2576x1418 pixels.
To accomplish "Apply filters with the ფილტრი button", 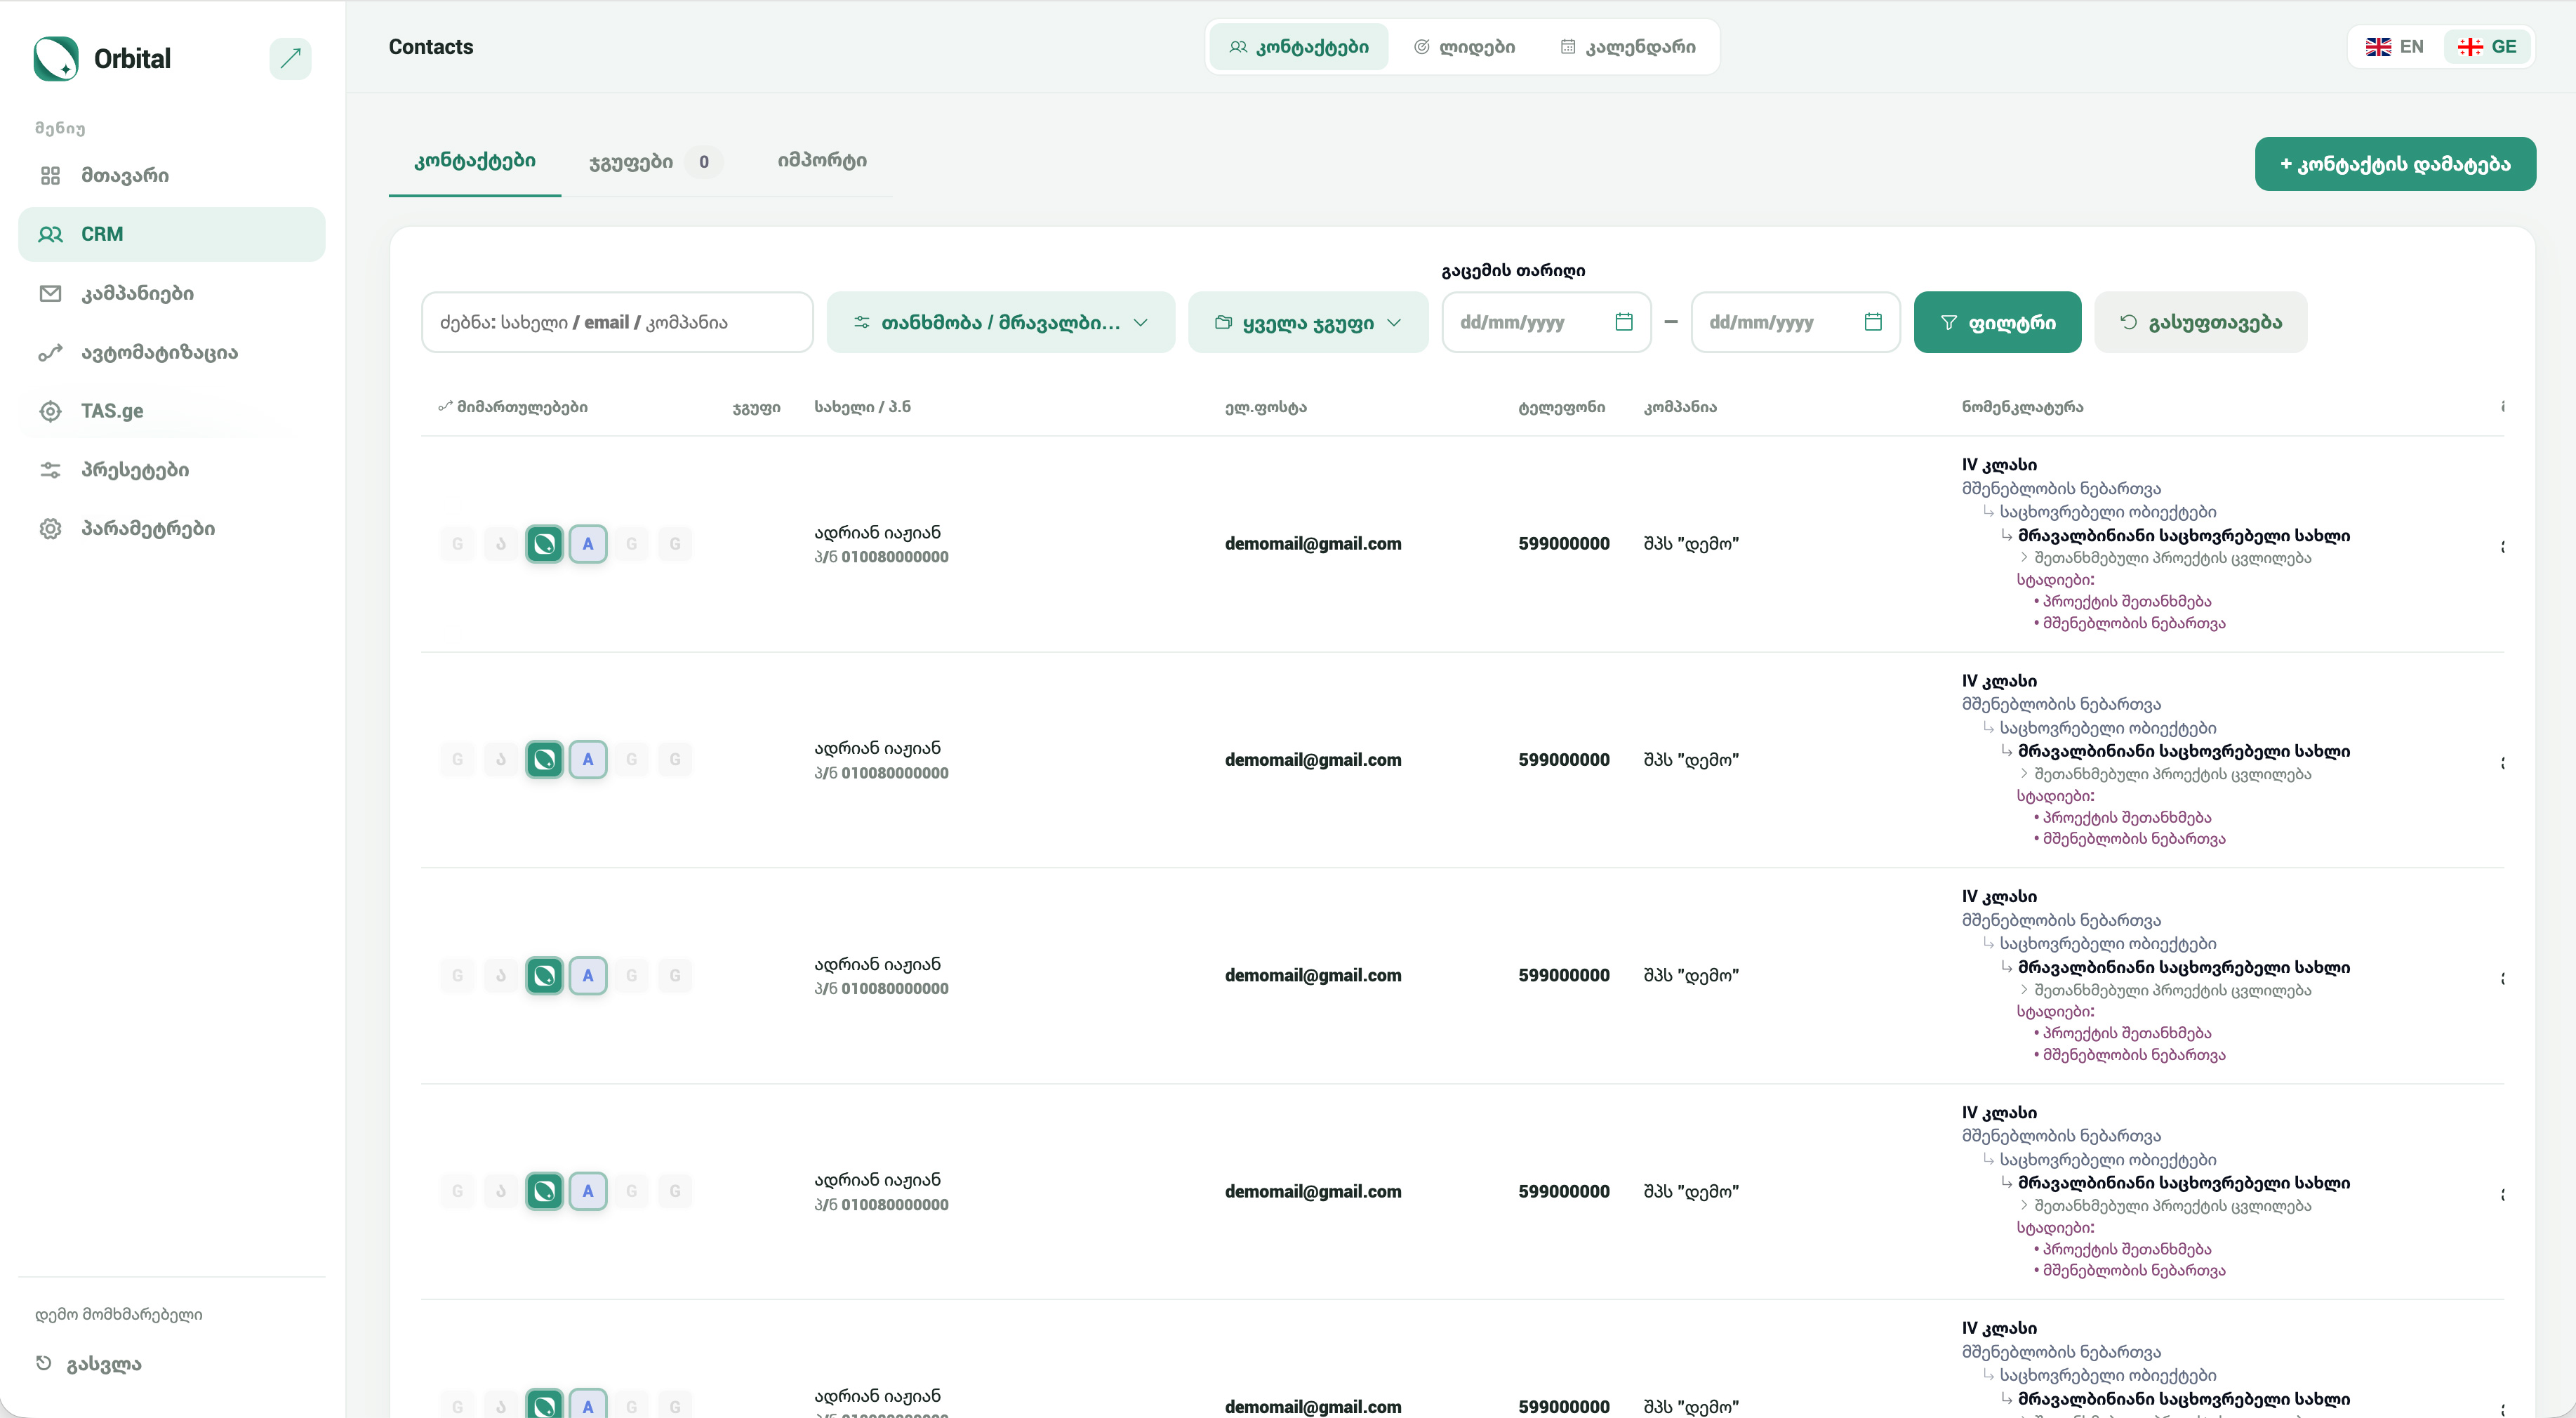I will coord(1997,322).
